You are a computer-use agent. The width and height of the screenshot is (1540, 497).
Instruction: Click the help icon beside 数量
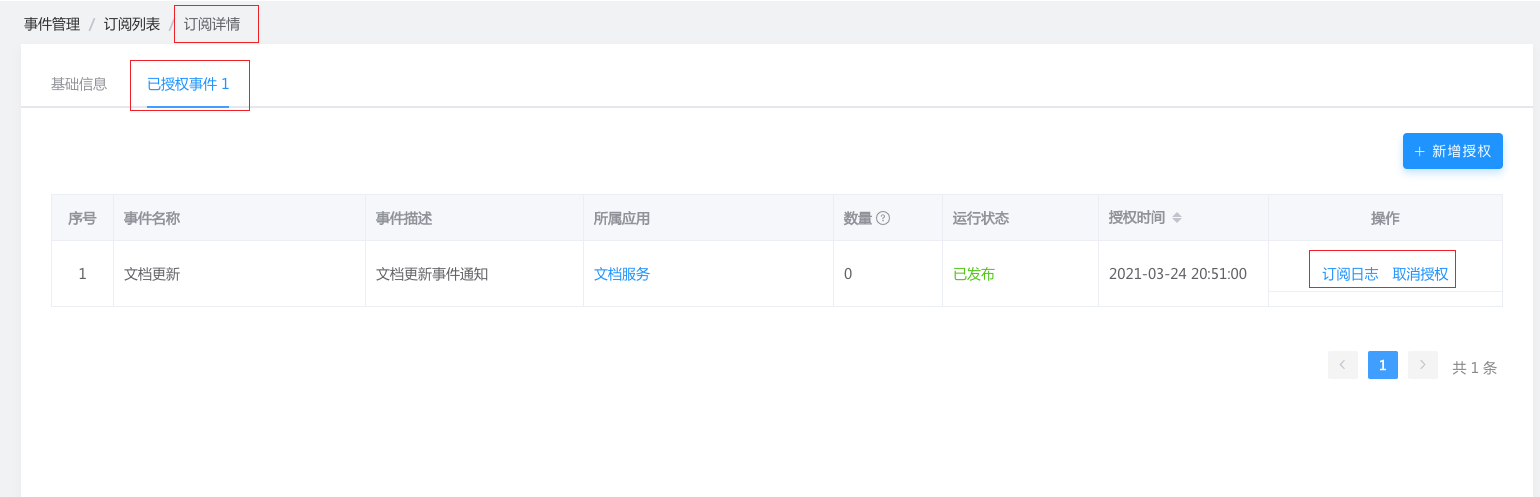[x=883, y=218]
